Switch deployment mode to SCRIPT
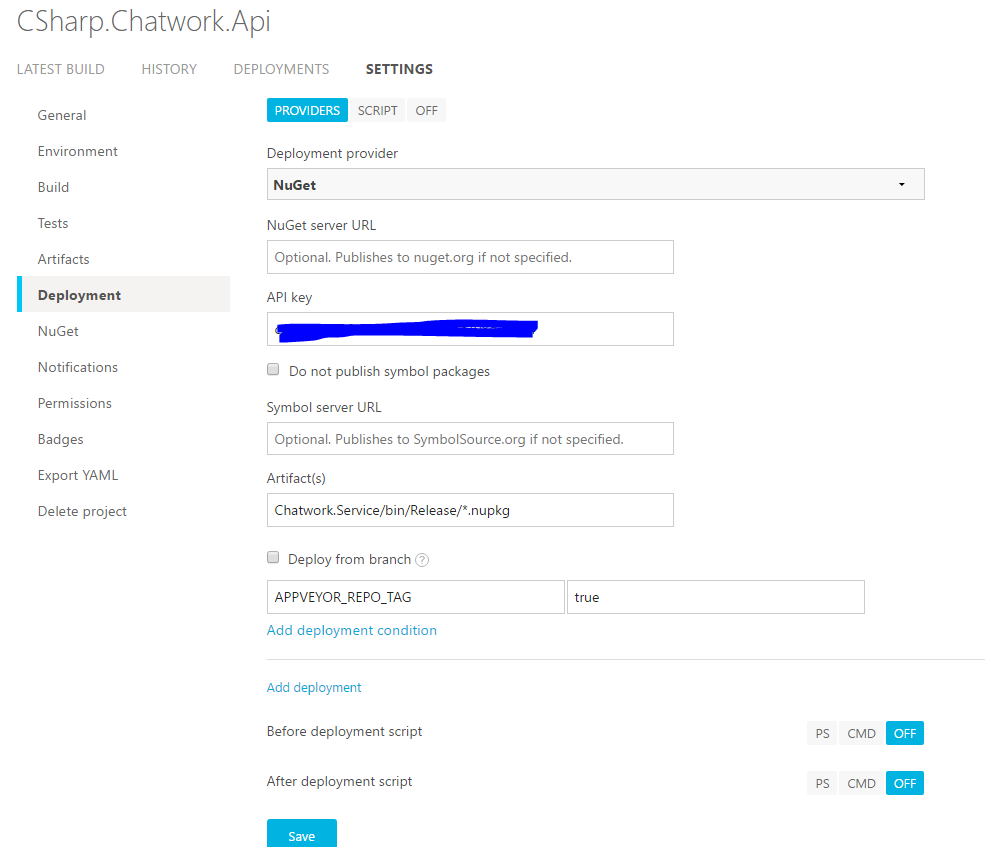Viewport: 985px width, 847px height. tap(378, 111)
